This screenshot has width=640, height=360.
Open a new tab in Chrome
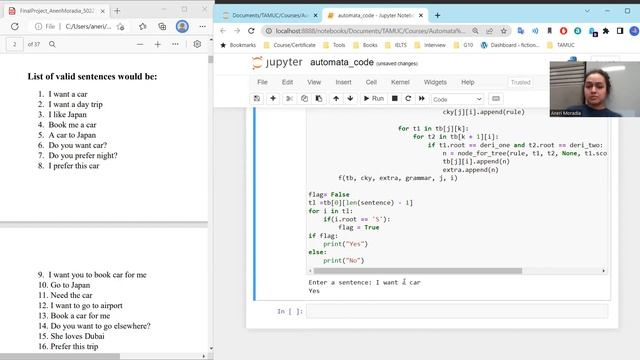(438, 15)
